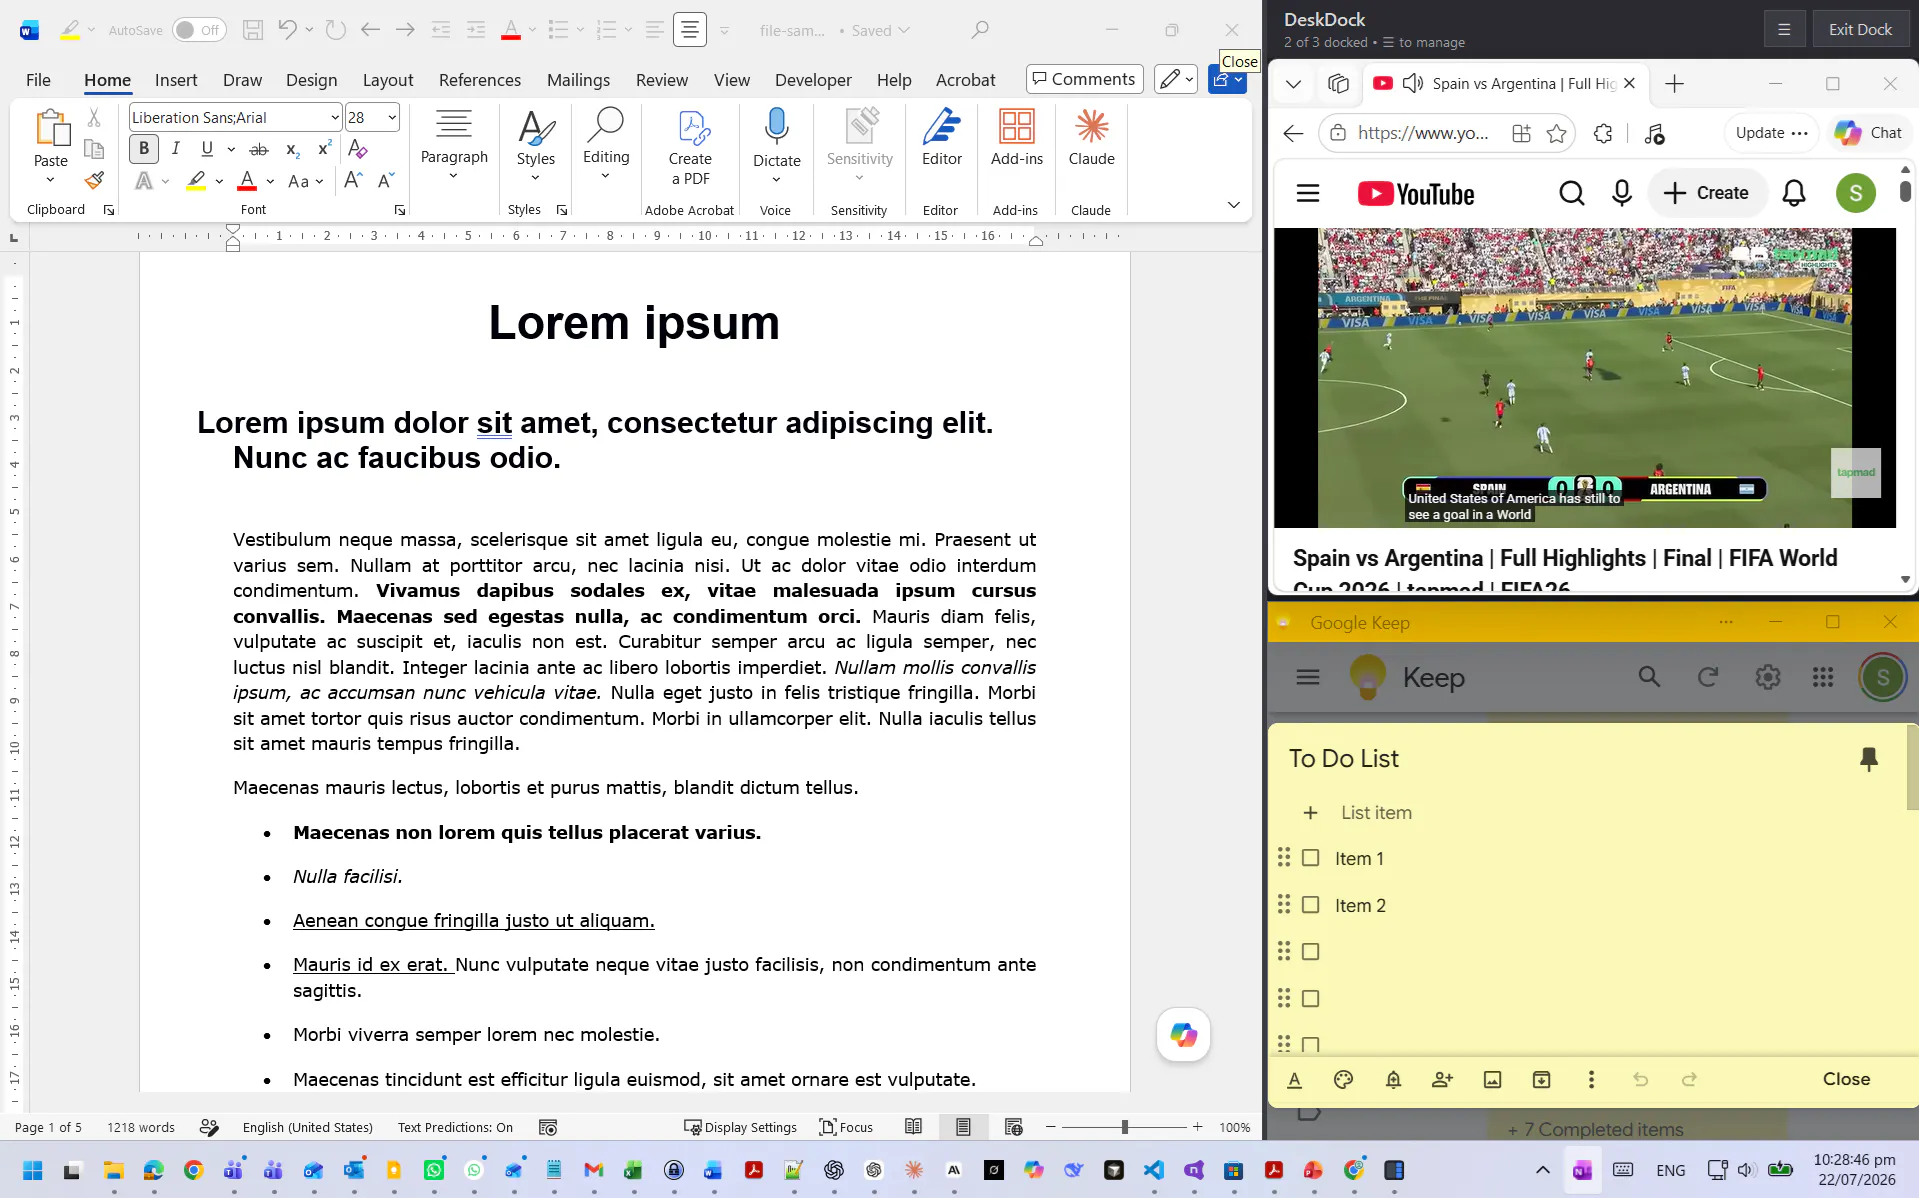This screenshot has width=1919, height=1198.
Task: Launch the Claude add-in icon
Action: 1091,137
